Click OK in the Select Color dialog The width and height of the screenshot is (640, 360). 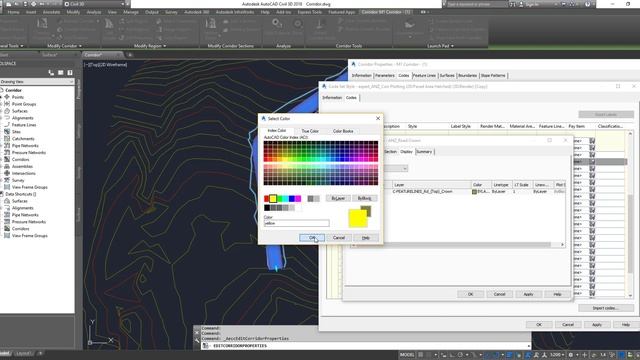(312, 238)
